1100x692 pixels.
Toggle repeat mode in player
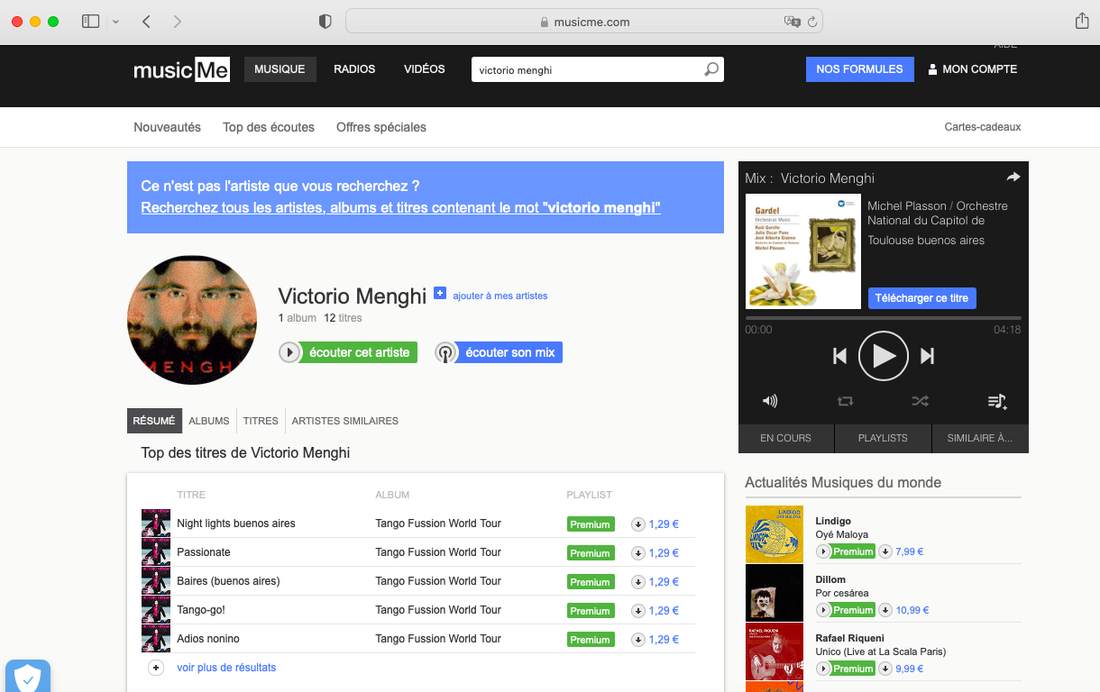tap(845, 401)
